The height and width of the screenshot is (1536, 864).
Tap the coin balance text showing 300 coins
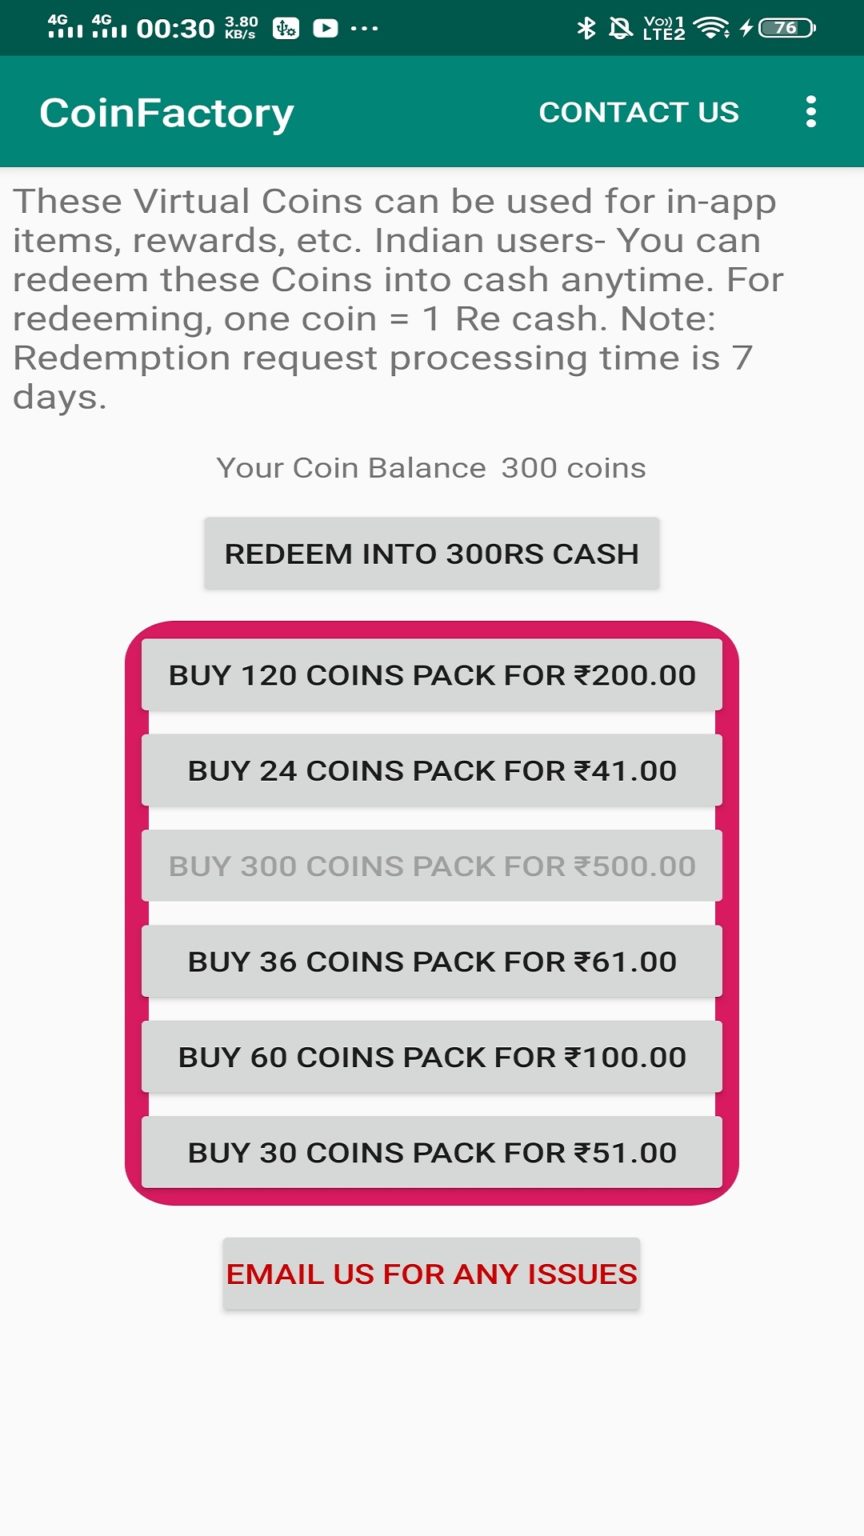pos(432,467)
